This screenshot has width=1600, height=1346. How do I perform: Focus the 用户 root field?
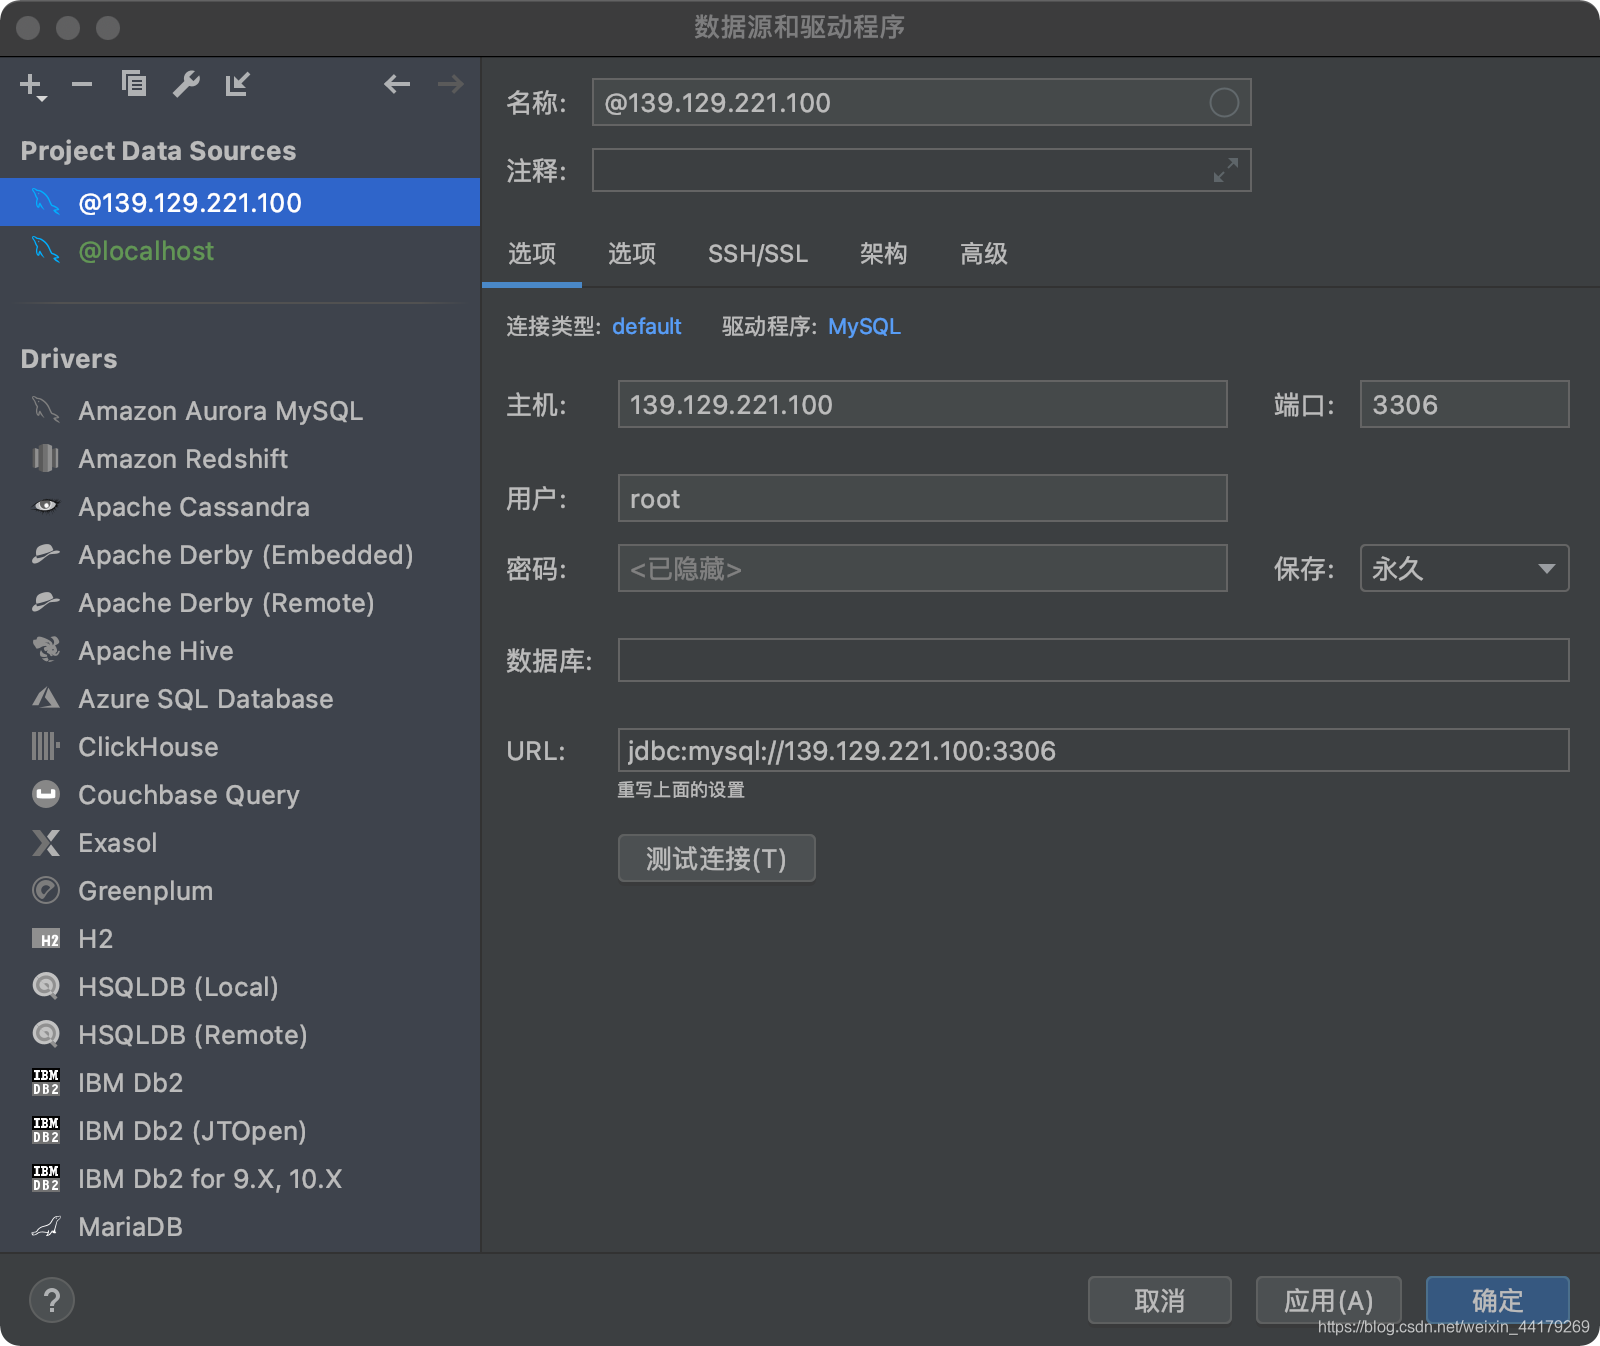(922, 498)
